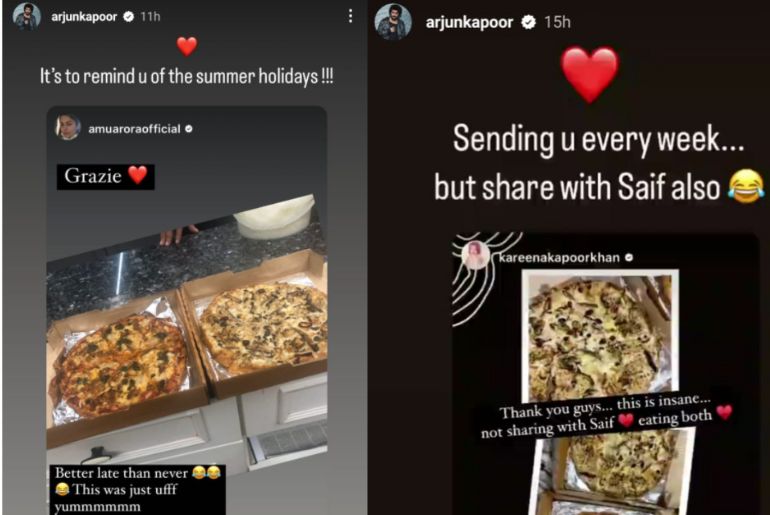The height and width of the screenshot is (515, 770).
Task: Tap verified badge beside left arjunkapoor name
Action: [129, 17]
